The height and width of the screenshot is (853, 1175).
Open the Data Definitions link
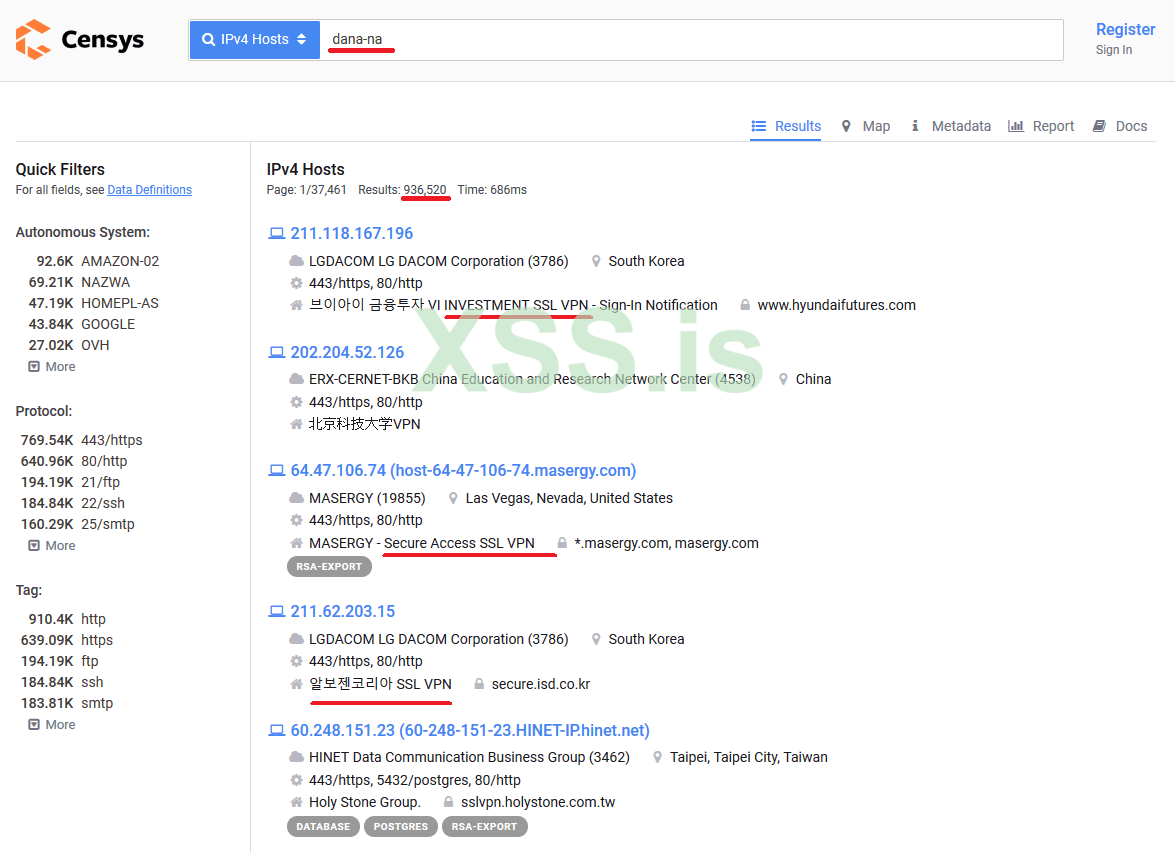[x=149, y=189]
